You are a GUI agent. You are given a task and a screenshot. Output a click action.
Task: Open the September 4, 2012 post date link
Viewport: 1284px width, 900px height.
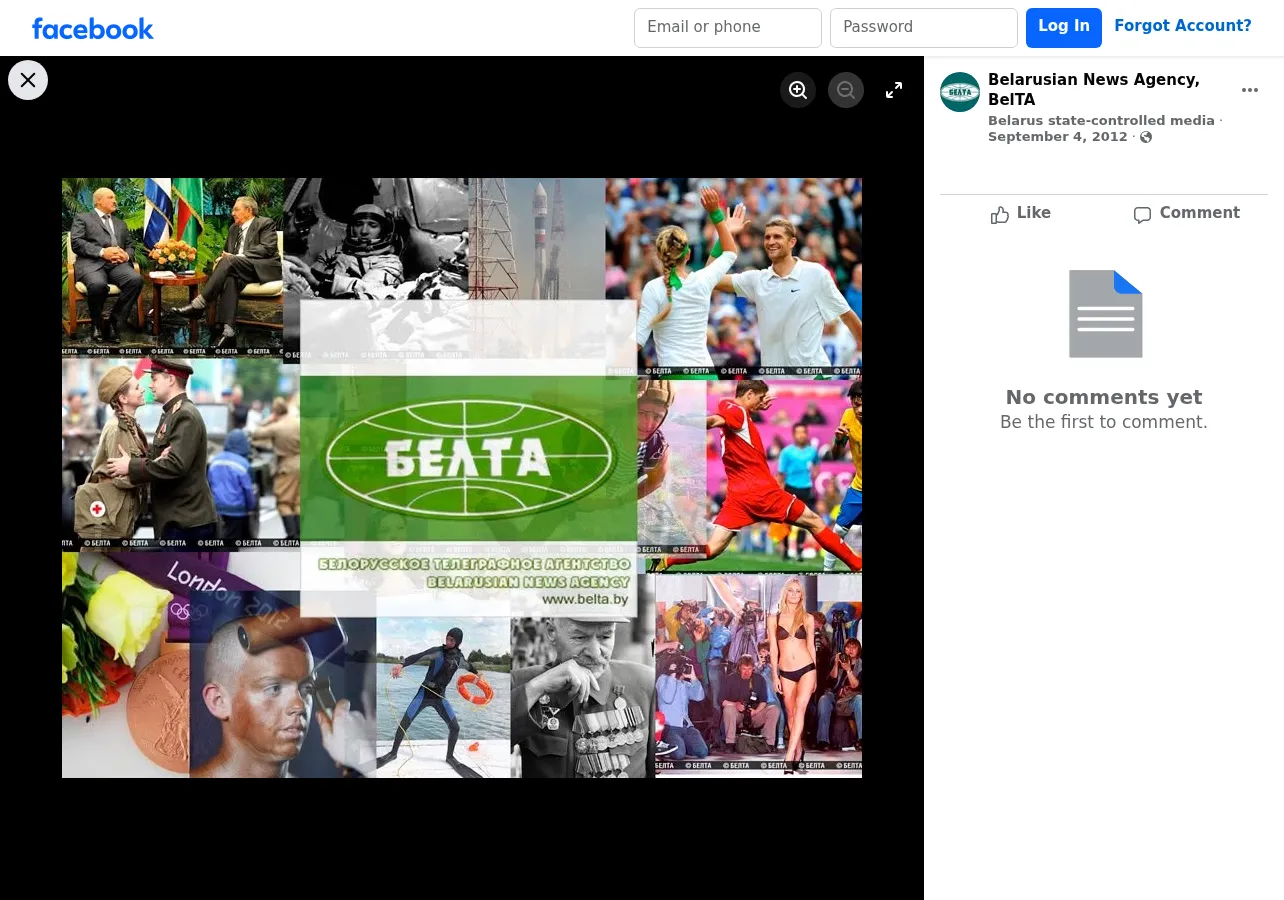click(1058, 137)
